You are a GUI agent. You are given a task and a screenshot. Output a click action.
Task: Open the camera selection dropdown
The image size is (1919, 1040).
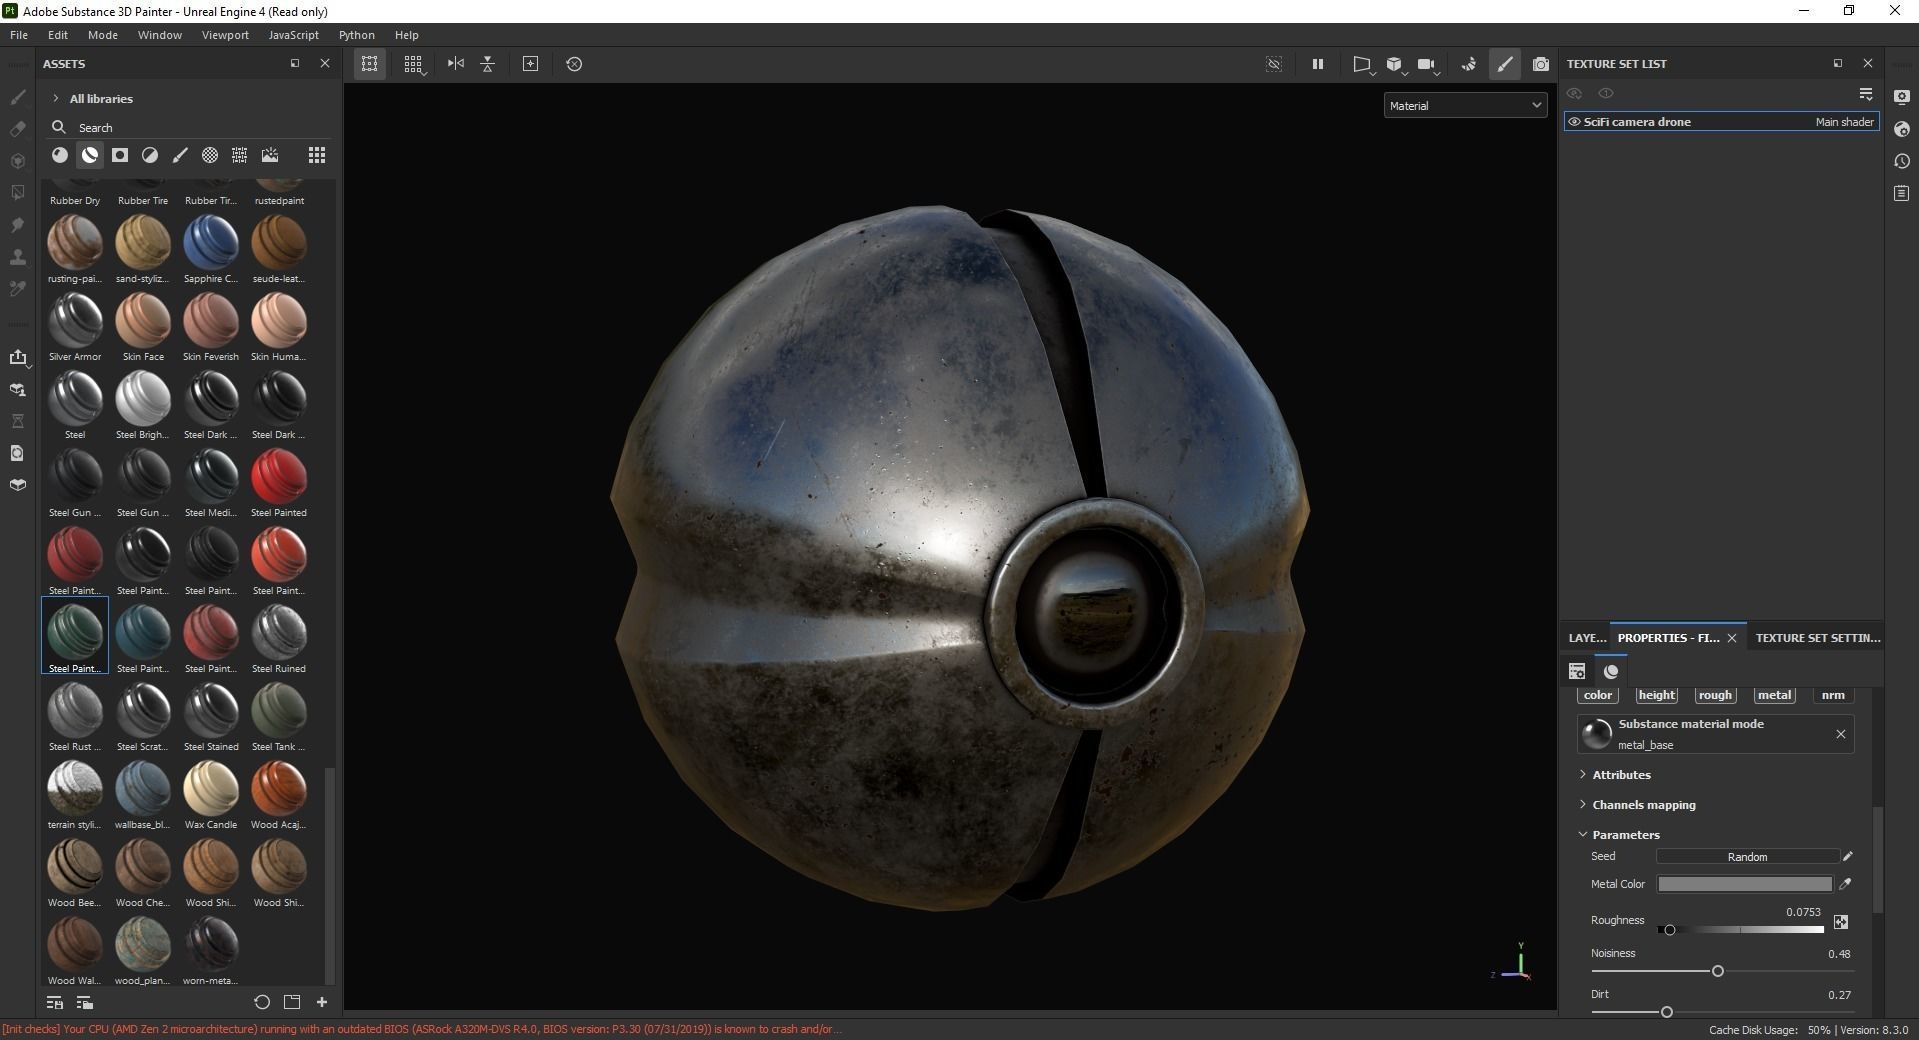pyautogui.click(x=1428, y=65)
